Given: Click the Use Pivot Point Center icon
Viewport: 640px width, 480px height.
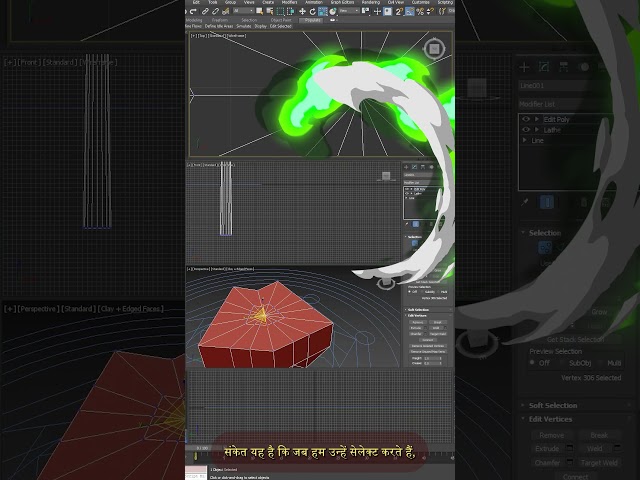Looking at the screenshot, I should (366, 11).
